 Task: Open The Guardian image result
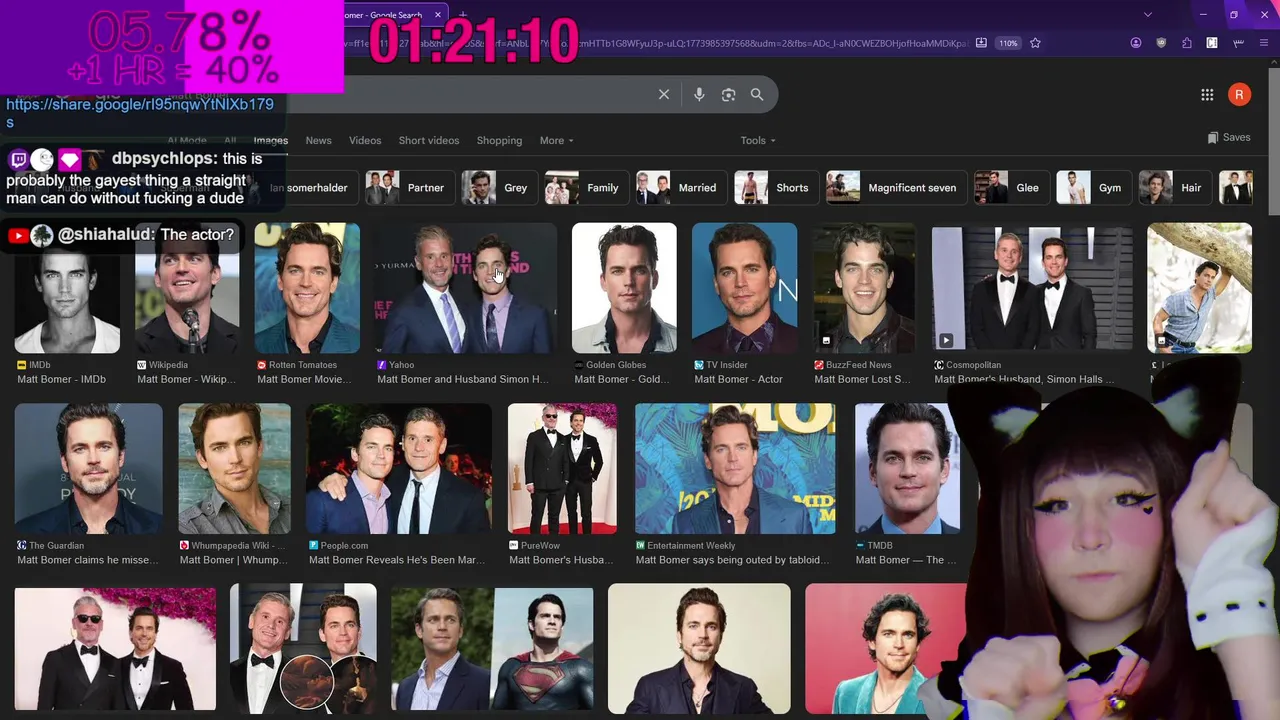(x=88, y=469)
